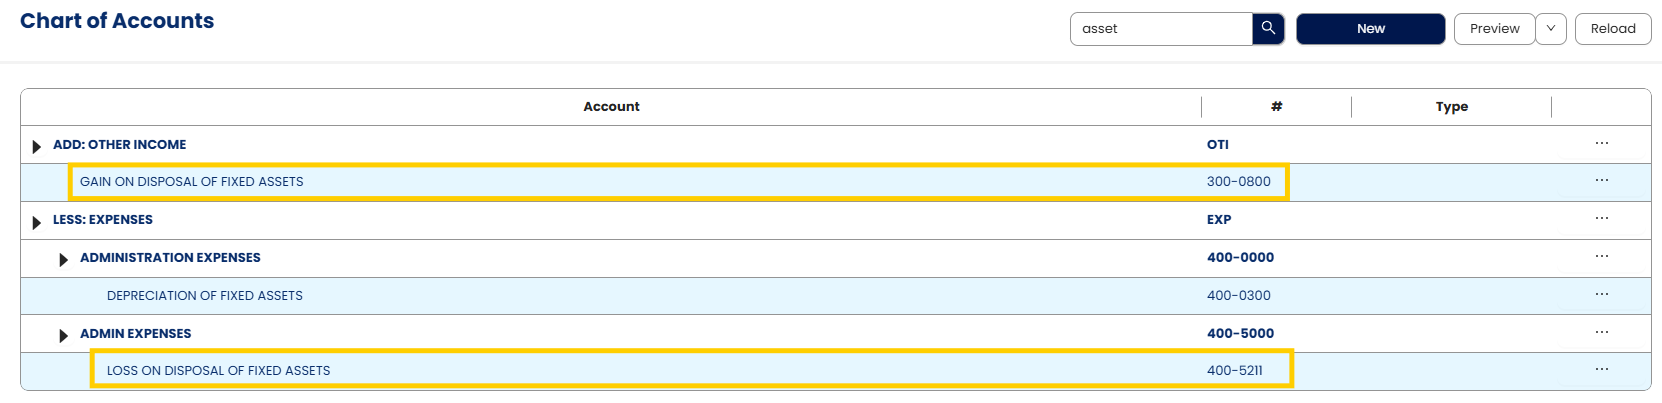The image size is (1662, 403).
Task: Open the Preview dropdown chevron
Action: pos(1551,28)
